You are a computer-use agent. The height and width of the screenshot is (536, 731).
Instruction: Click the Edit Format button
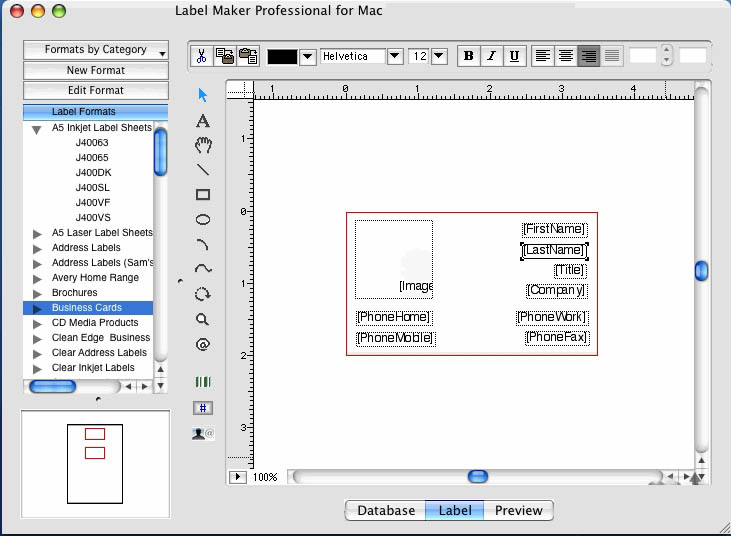tap(96, 90)
